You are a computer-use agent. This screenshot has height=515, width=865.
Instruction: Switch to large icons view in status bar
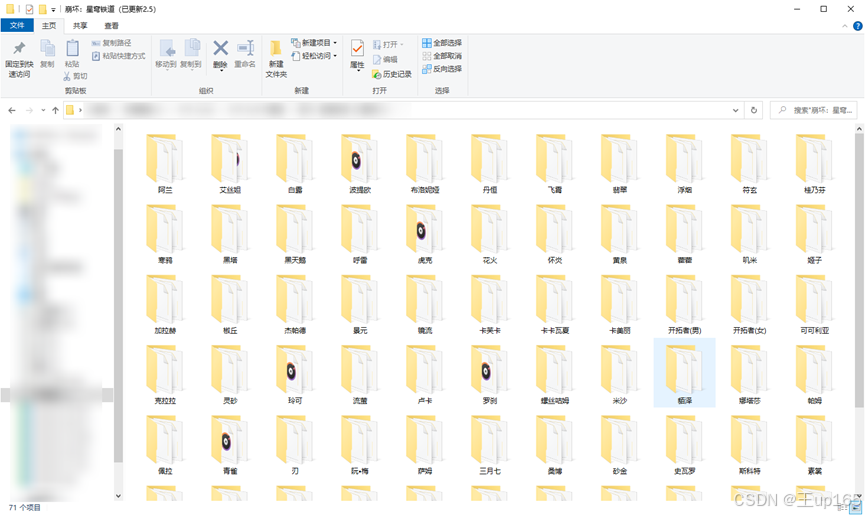tap(856, 508)
